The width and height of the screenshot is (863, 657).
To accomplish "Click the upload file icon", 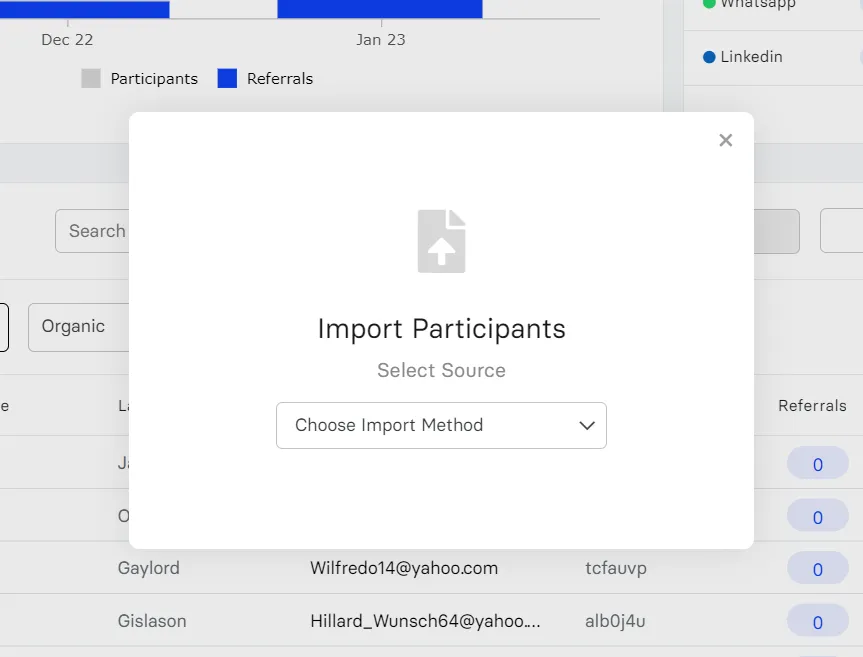I will tap(441, 241).
